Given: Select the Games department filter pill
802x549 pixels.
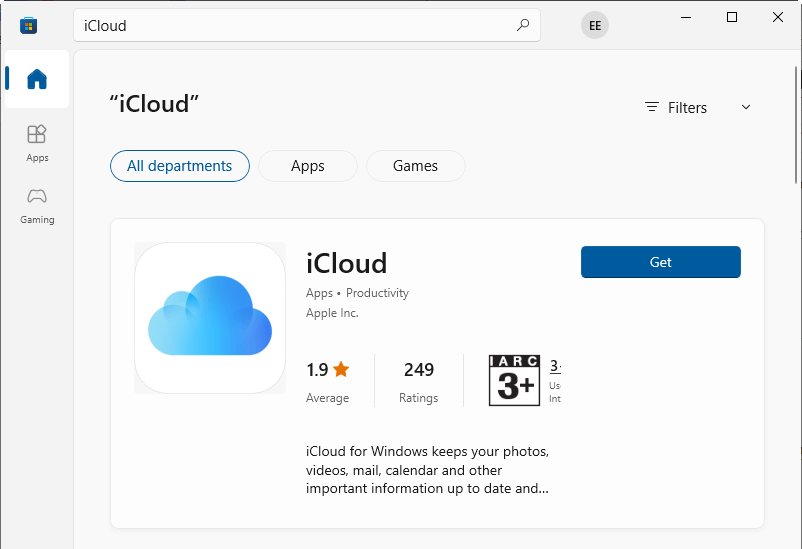Looking at the screenshot, I should (x=415, y=166).
